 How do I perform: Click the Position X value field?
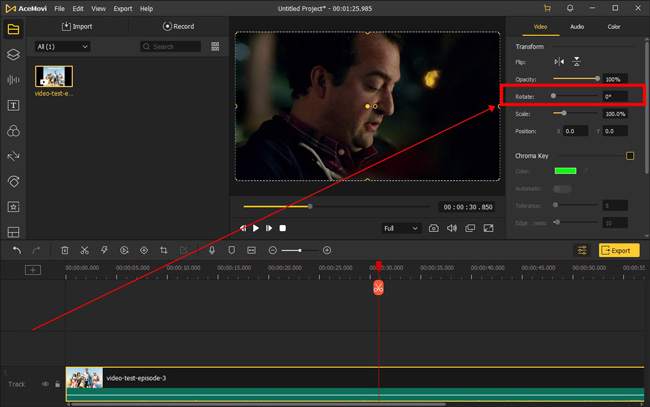[x=575, y=131]
